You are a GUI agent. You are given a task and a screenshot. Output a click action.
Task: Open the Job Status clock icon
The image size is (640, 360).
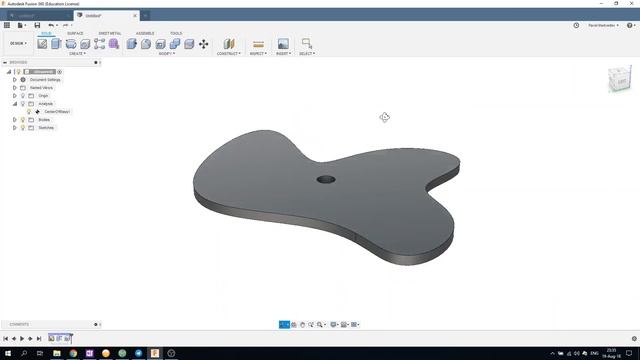(576, 25)
